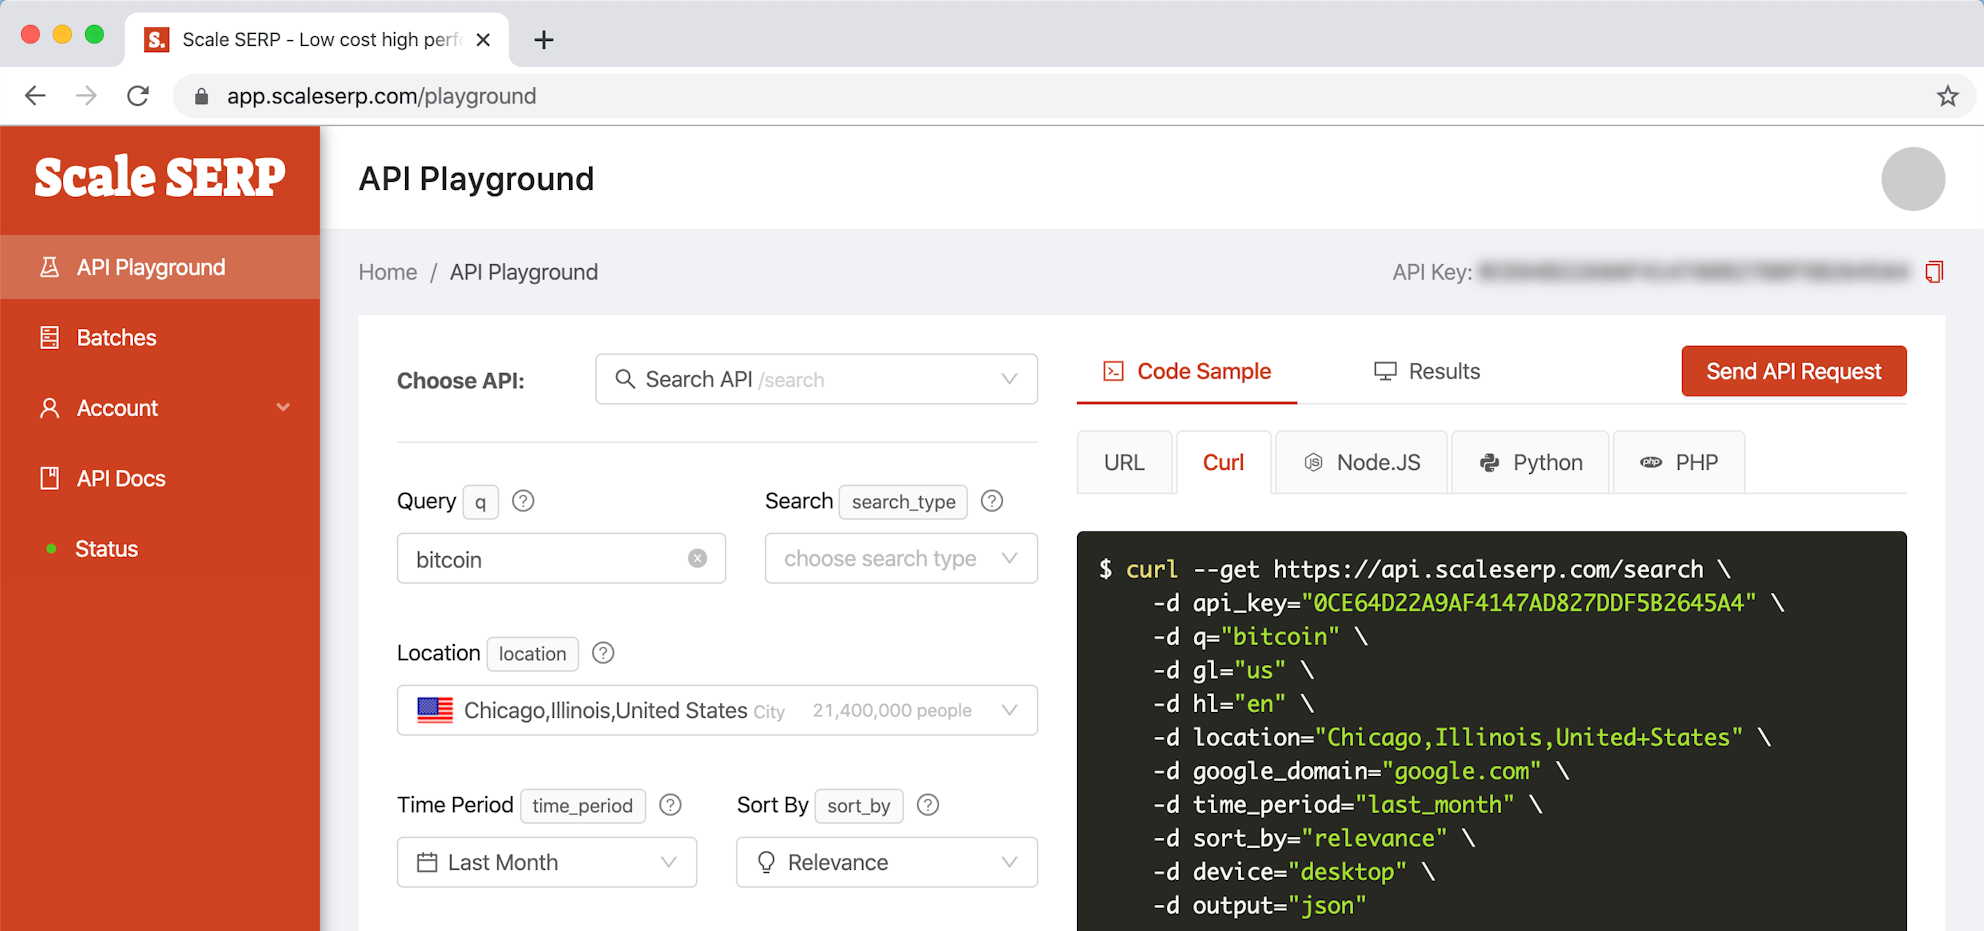Viewport: 1984px width, 931px height.
Task: Open help tooltip for Query parameter
Action: 523,501
